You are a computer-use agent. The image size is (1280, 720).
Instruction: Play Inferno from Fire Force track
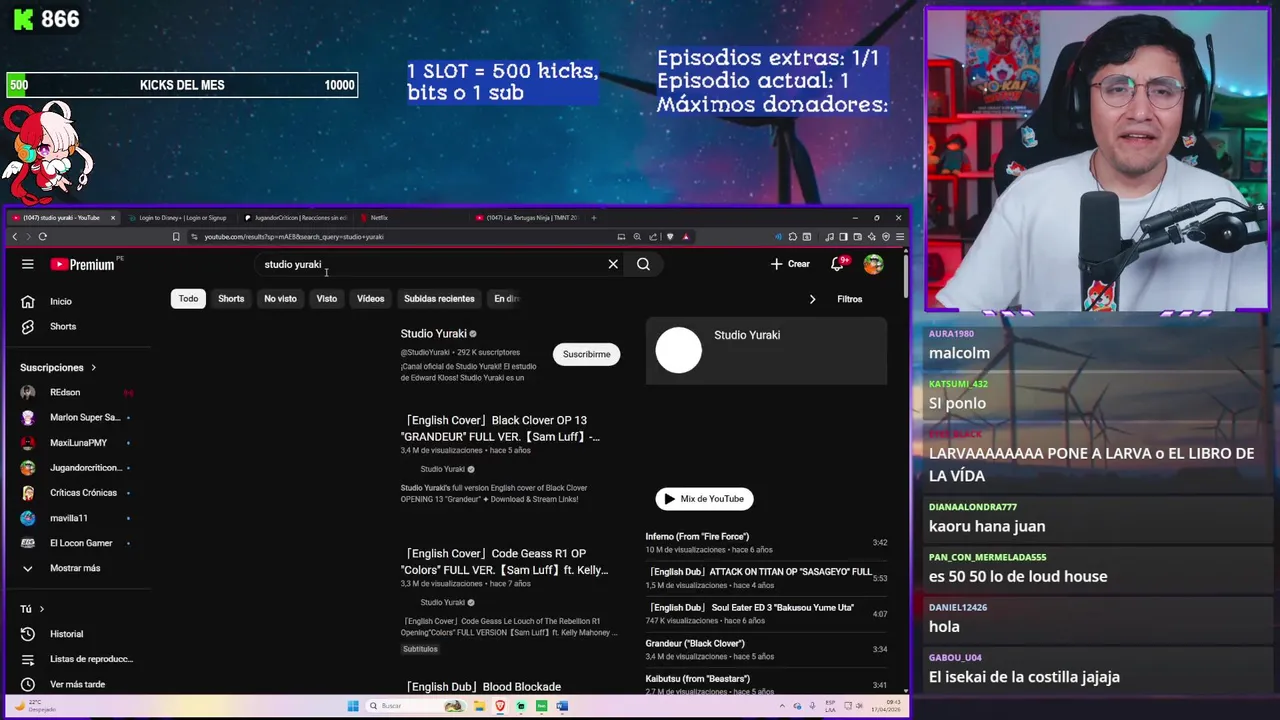click(x=766, y=542)
